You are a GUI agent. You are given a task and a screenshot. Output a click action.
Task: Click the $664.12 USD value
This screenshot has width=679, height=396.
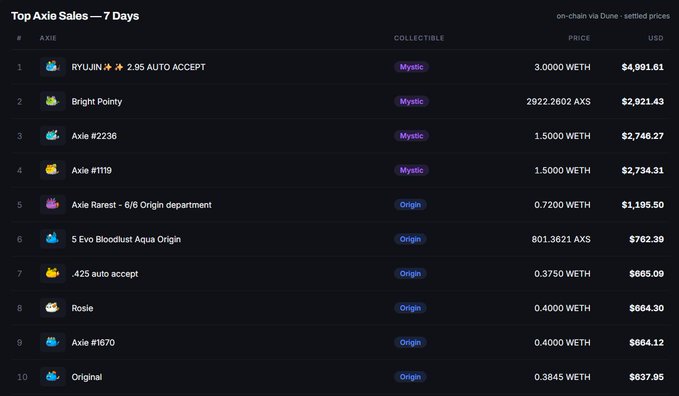click(647, 342)
